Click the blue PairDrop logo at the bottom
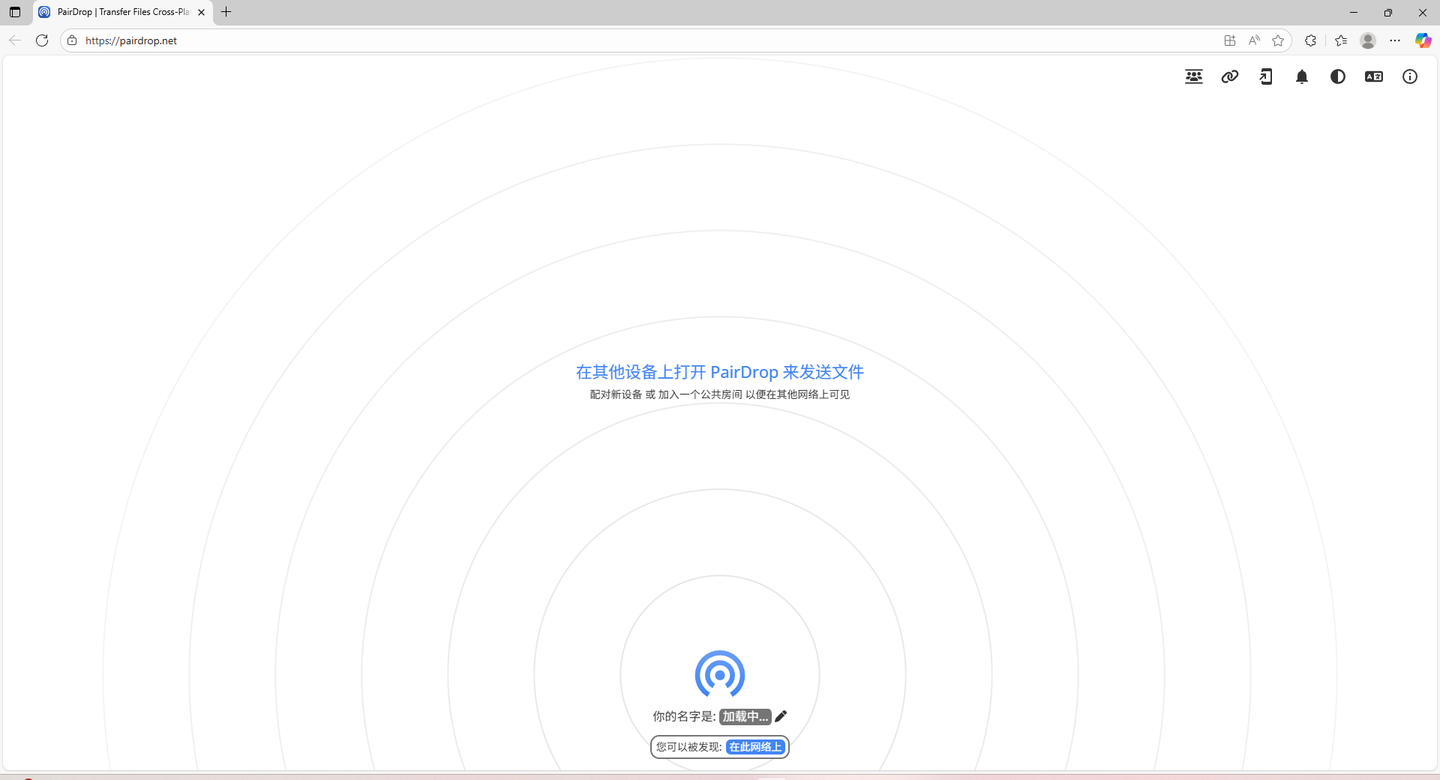This screenshot has width=1440, height=780. click(x=720, y=674)
